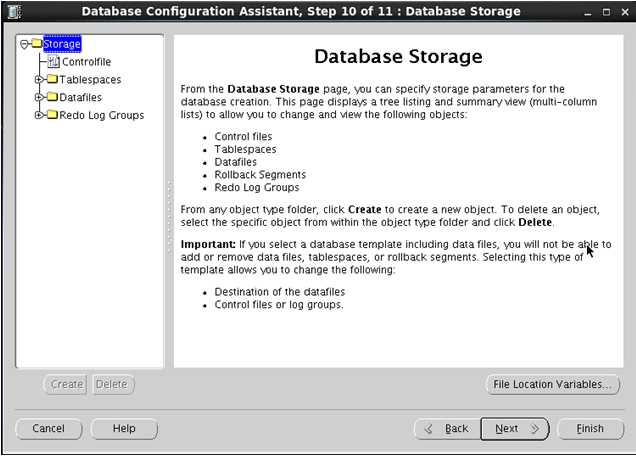Click the Finish button
Image resolution: width=636 pixels, height=457 pixels.
(x=590, y=429)
